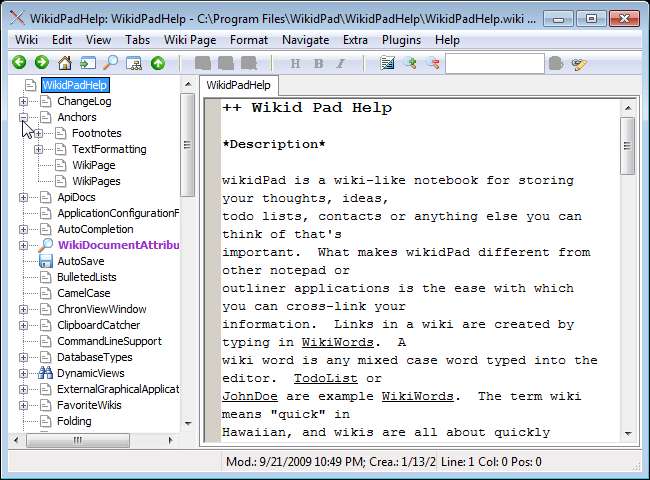Click the green up arrow toolbar icon

point(158,63)
